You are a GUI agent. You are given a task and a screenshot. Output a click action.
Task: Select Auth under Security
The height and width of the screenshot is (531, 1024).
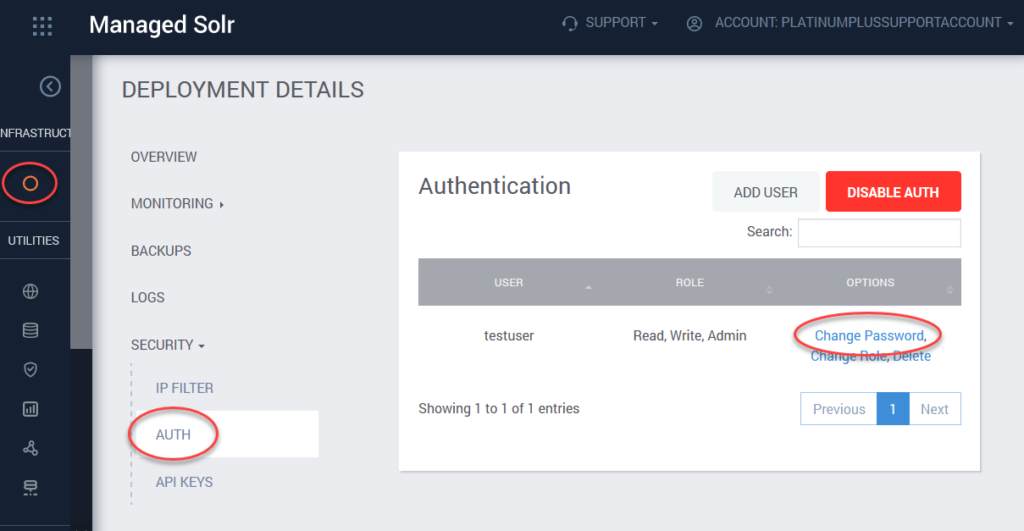[173, 435]
